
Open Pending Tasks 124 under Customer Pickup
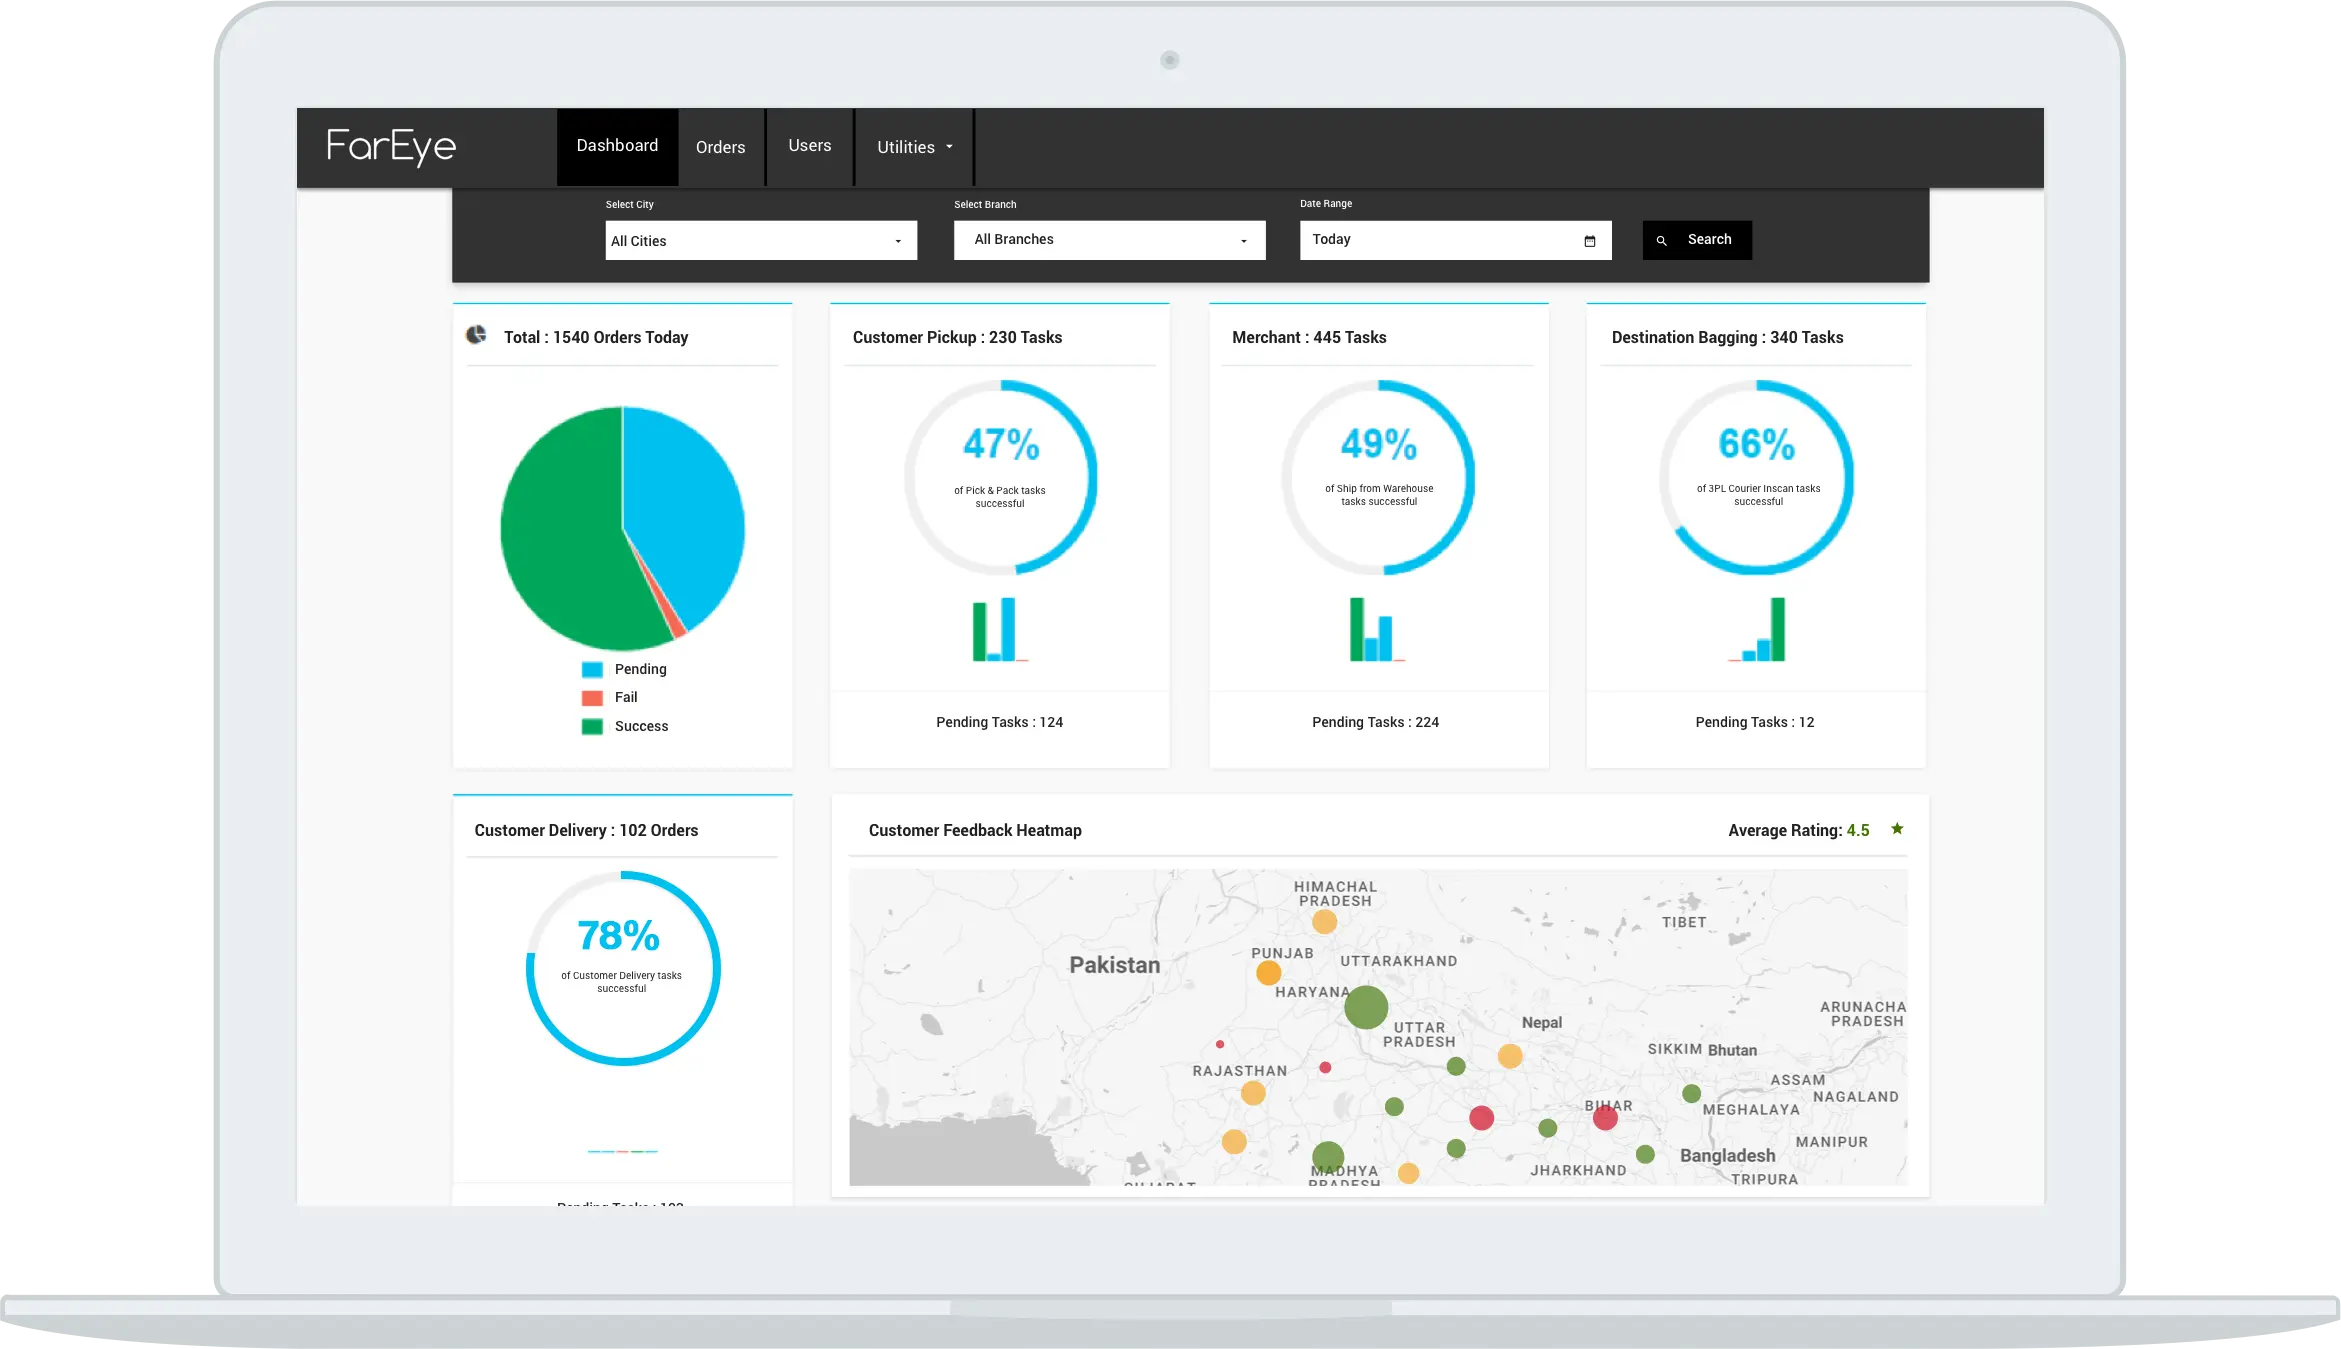coord(999,721)
